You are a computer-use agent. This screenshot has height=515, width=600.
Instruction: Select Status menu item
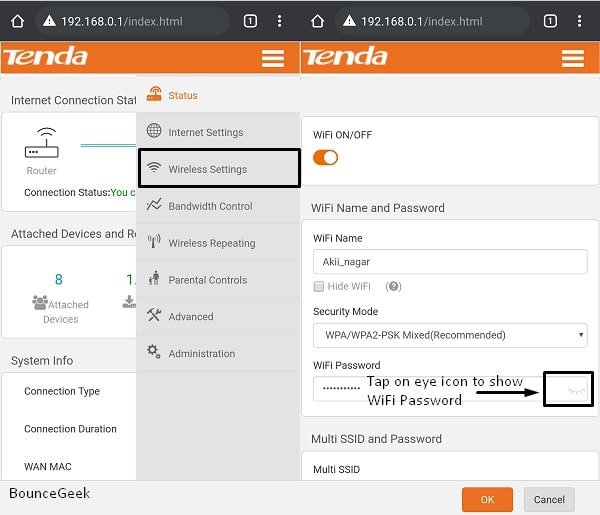pos(218,95)
